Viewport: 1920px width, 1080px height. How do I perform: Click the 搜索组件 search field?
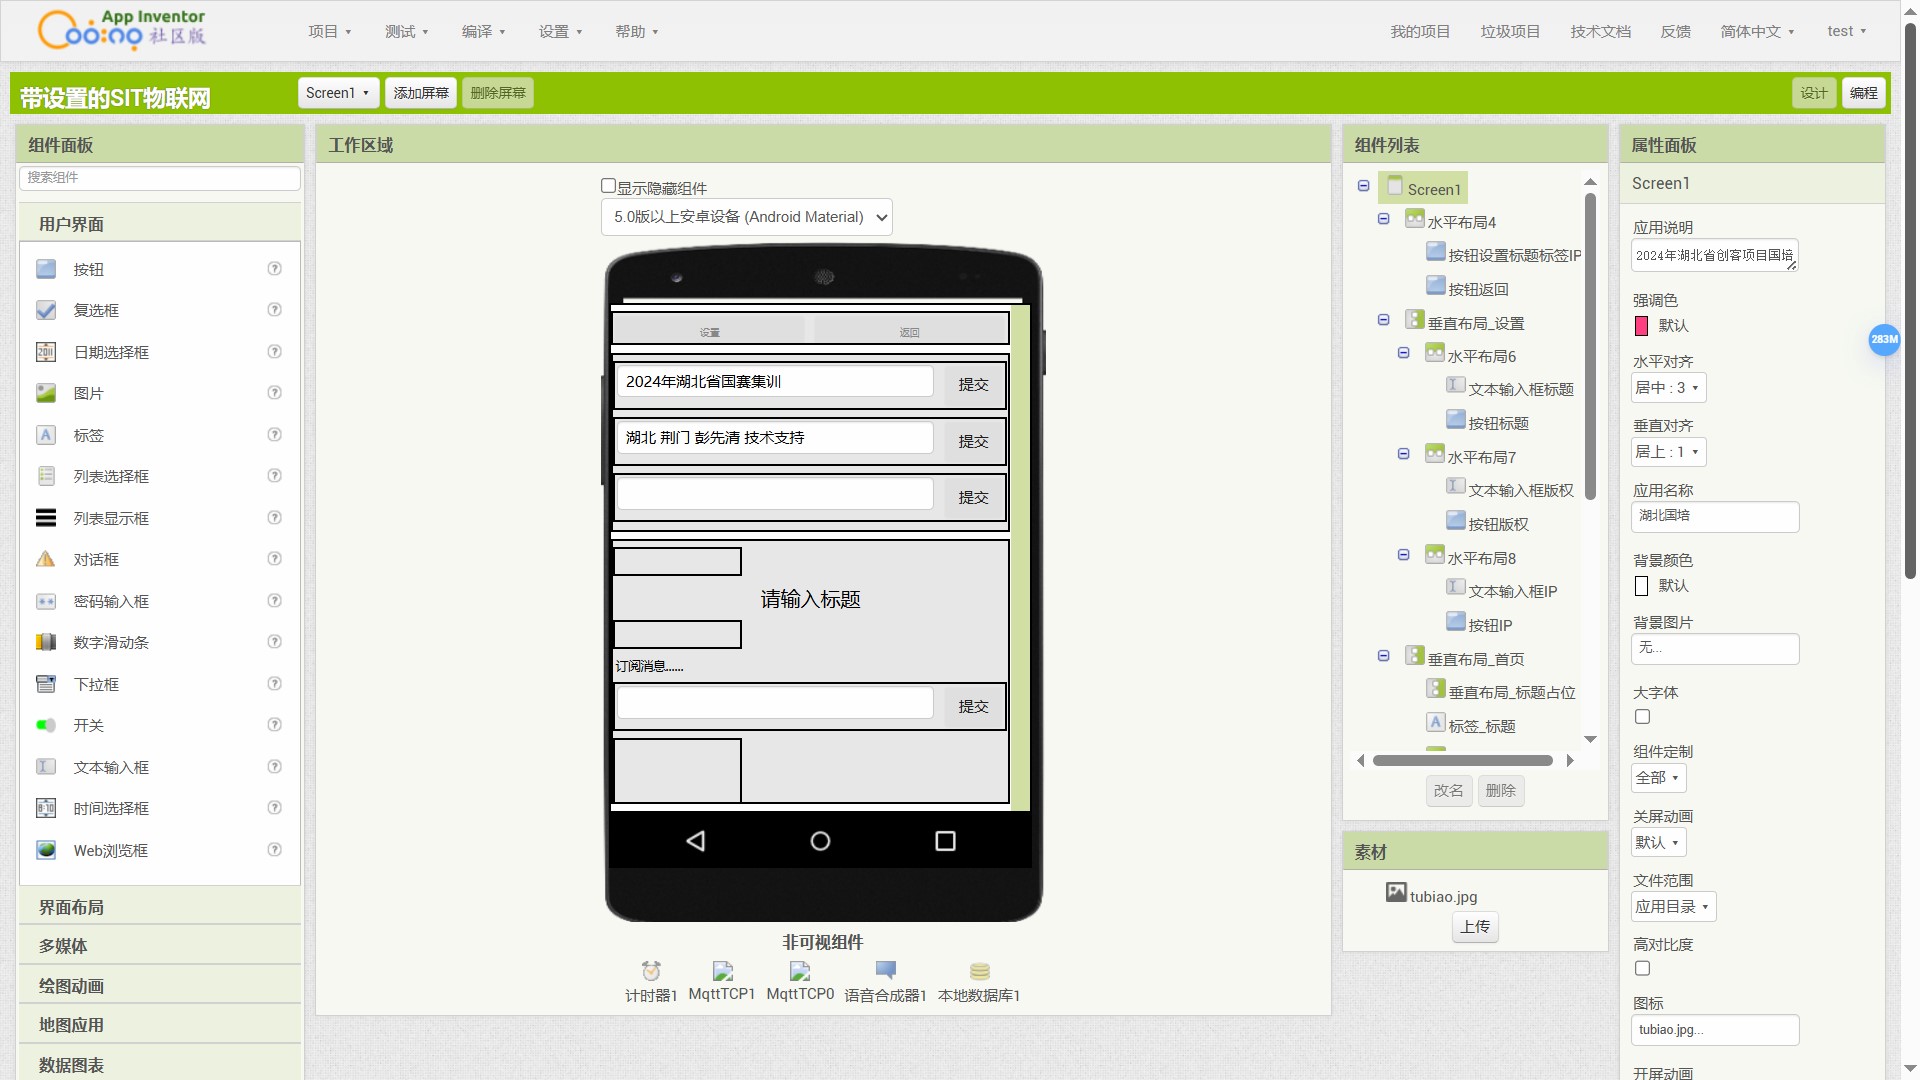(x=160, y=178)
